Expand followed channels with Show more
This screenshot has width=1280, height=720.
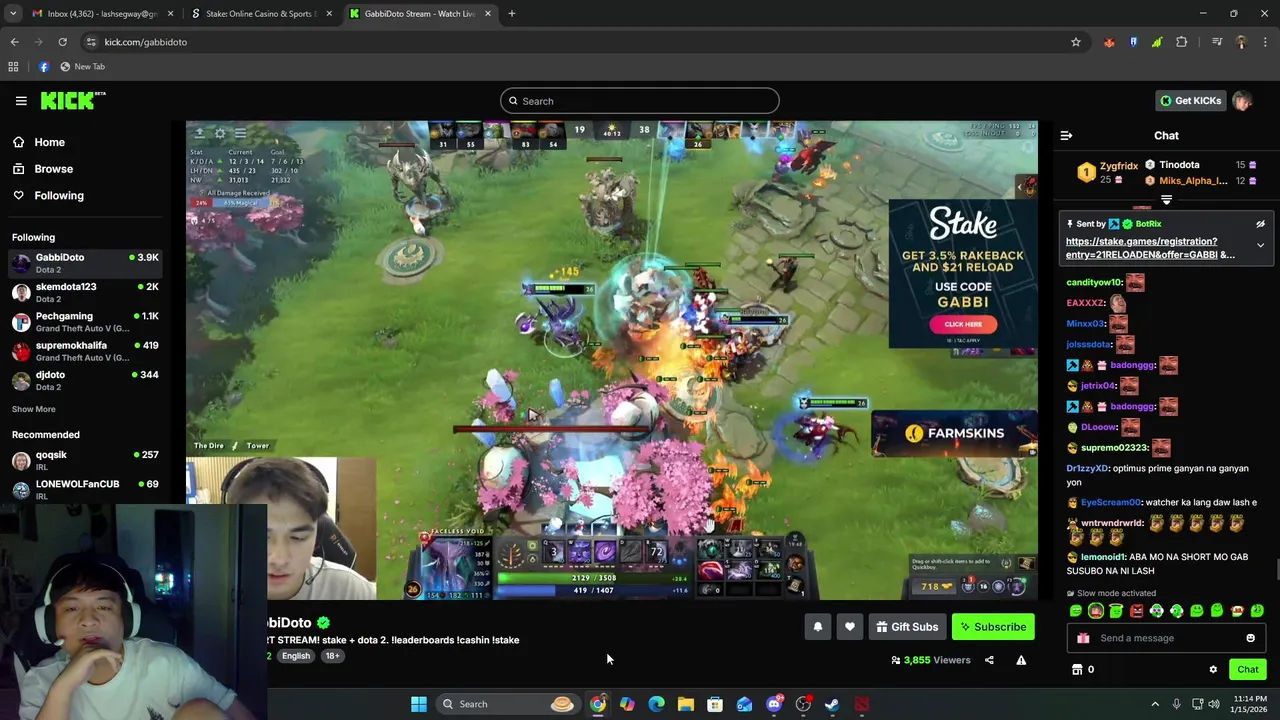[34, 409]
